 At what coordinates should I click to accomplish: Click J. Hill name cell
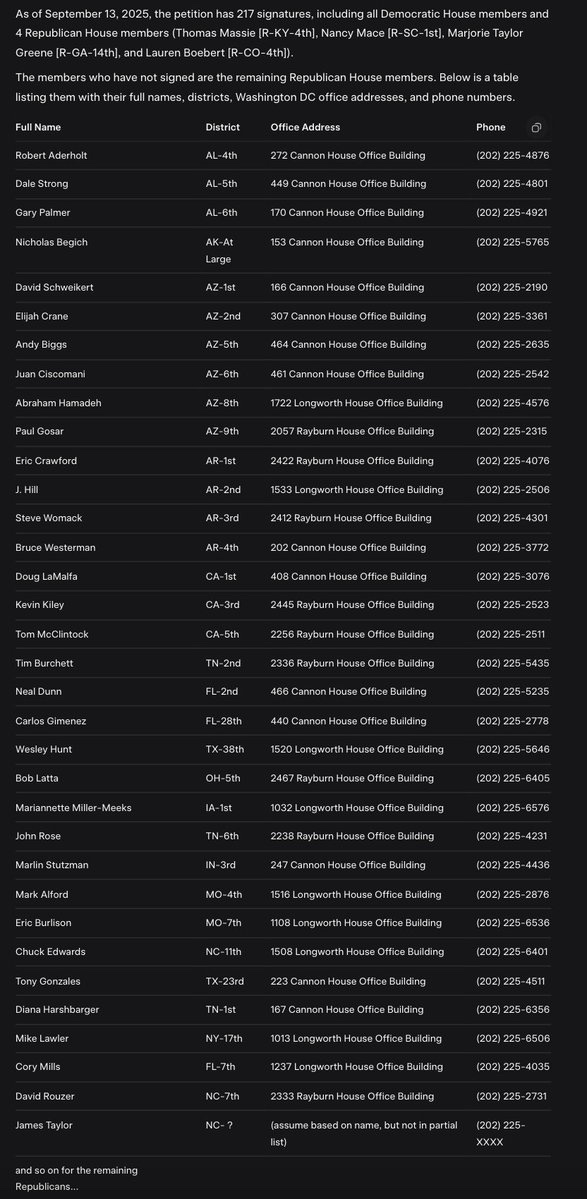(x=27, y=489)
